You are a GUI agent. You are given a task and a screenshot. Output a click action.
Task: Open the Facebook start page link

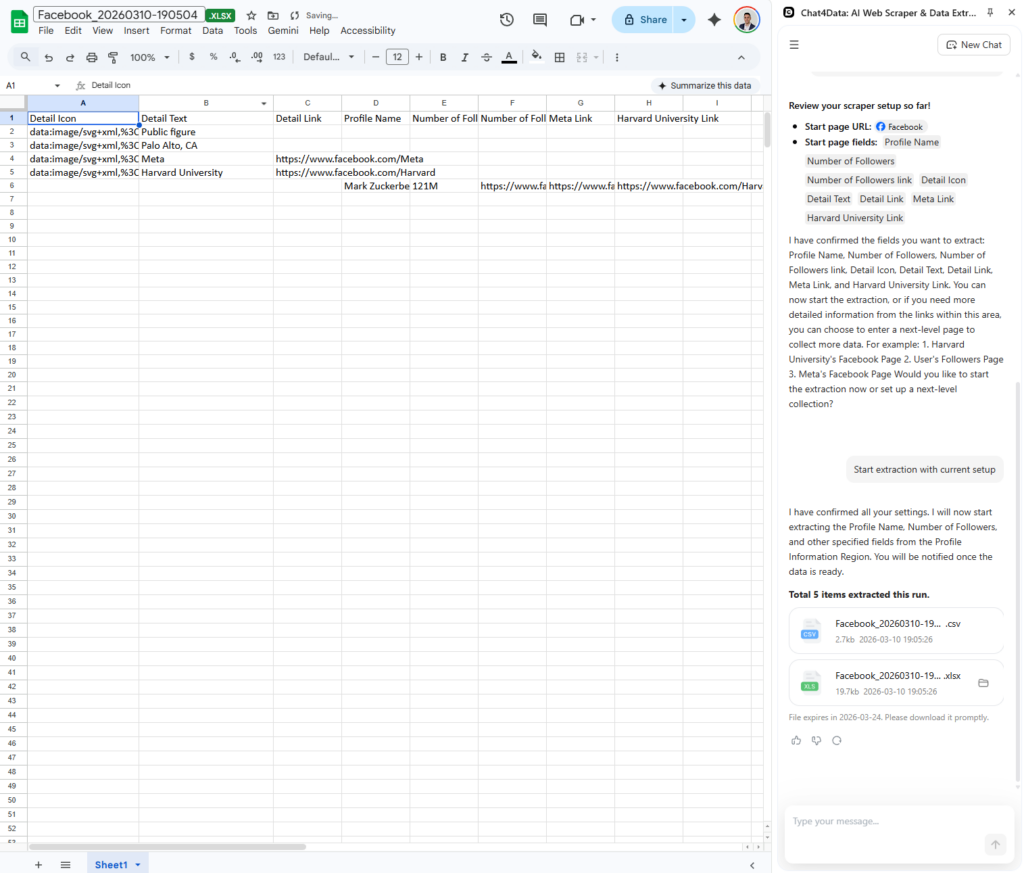899,127
